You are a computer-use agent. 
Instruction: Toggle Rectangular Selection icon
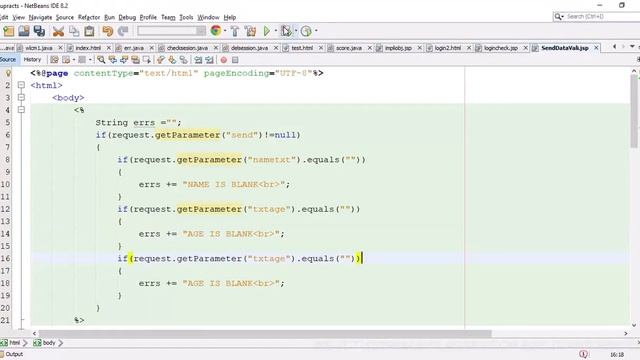[x=147, y=60]
